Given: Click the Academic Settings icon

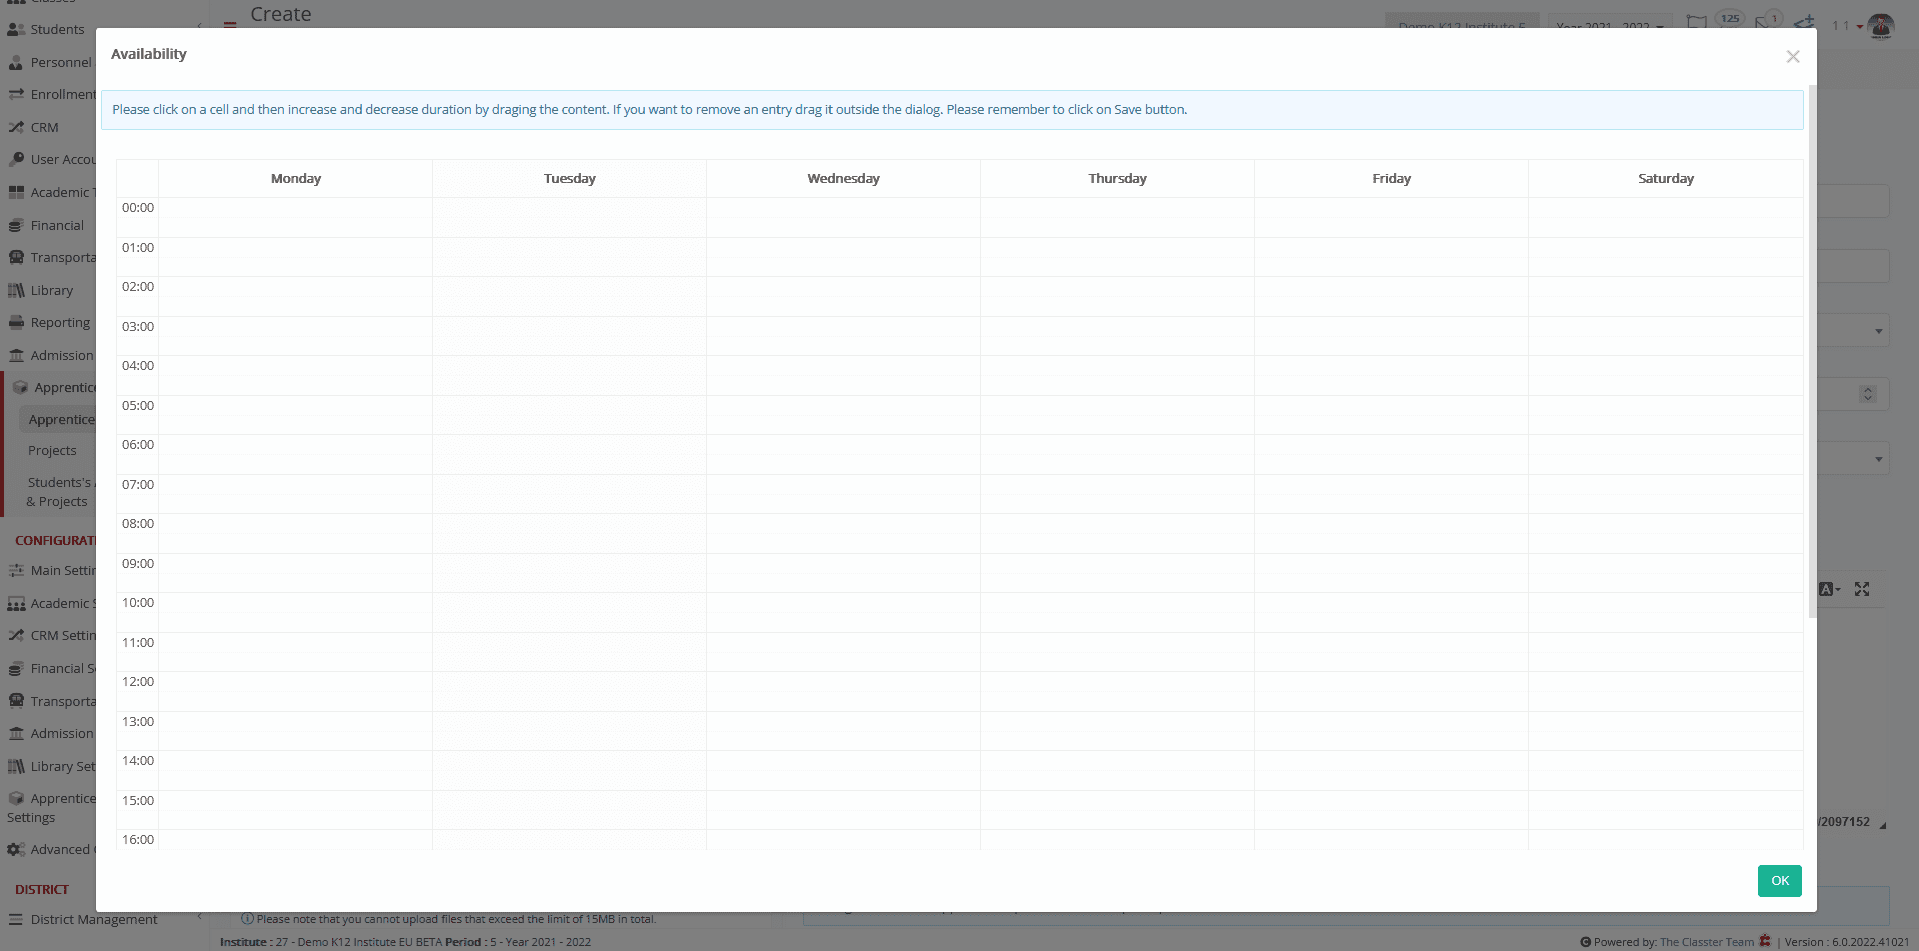Looking at the screenshot, I should (16, 604).
